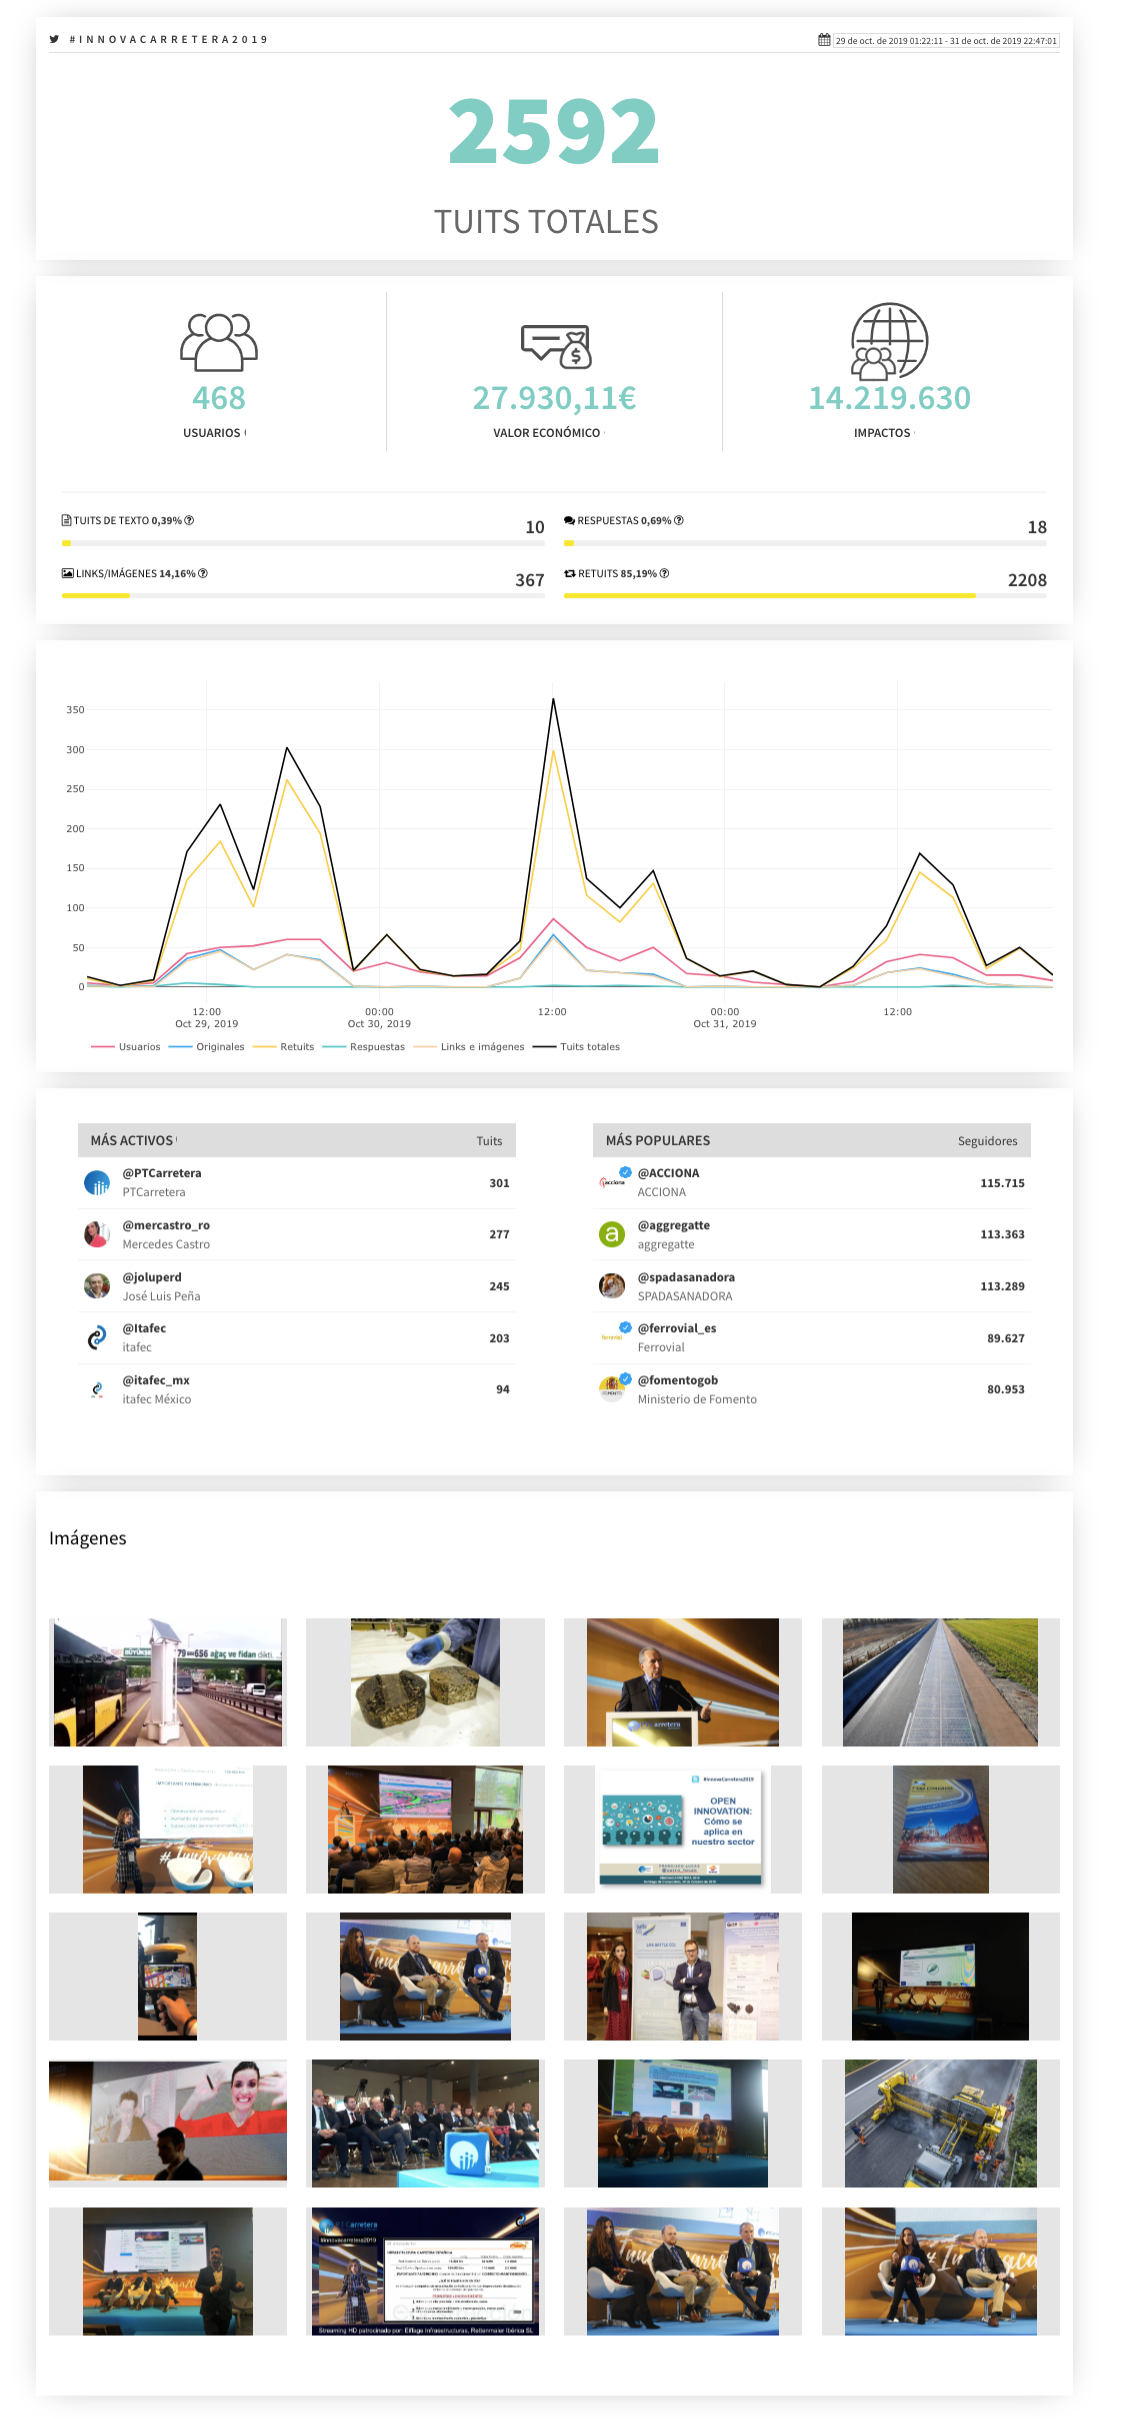Click the #INNOVACARRETERA2019 hashtag title

coord(169,40)
